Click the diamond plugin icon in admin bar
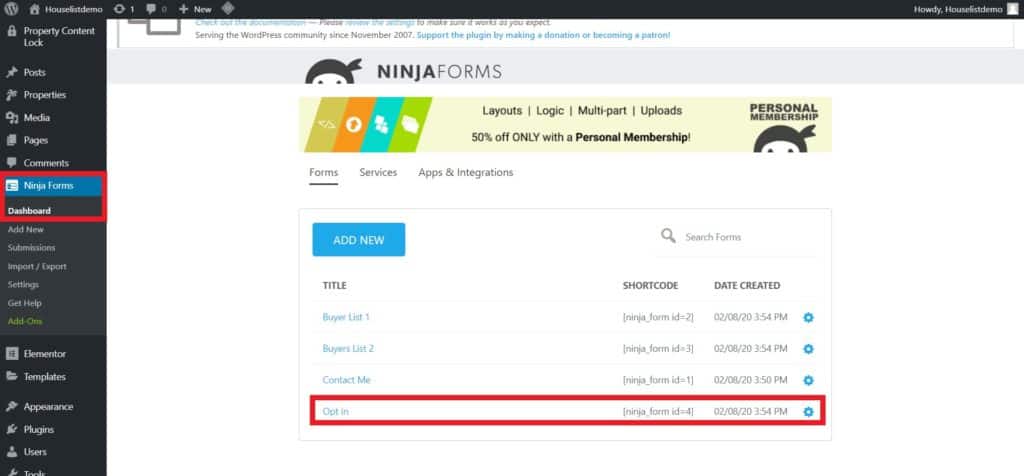1024x476 pixels. (x=228, y=9)
